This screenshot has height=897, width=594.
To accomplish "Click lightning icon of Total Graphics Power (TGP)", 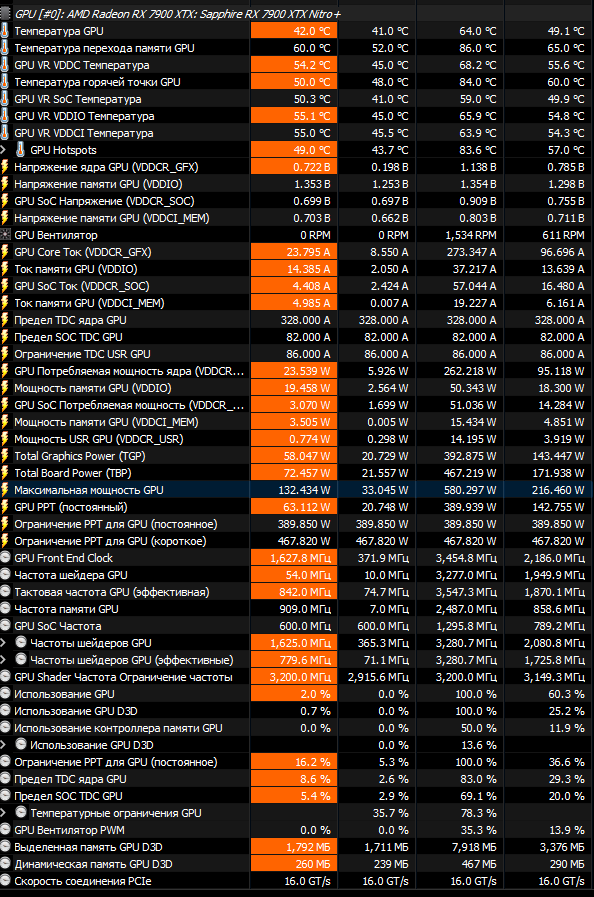I will tap(5, 456).
